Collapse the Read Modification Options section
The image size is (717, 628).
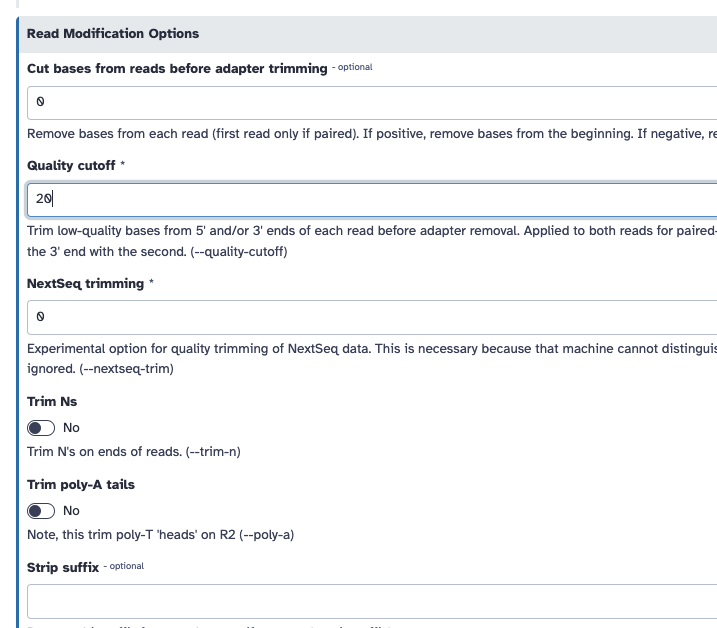point(113,34)
